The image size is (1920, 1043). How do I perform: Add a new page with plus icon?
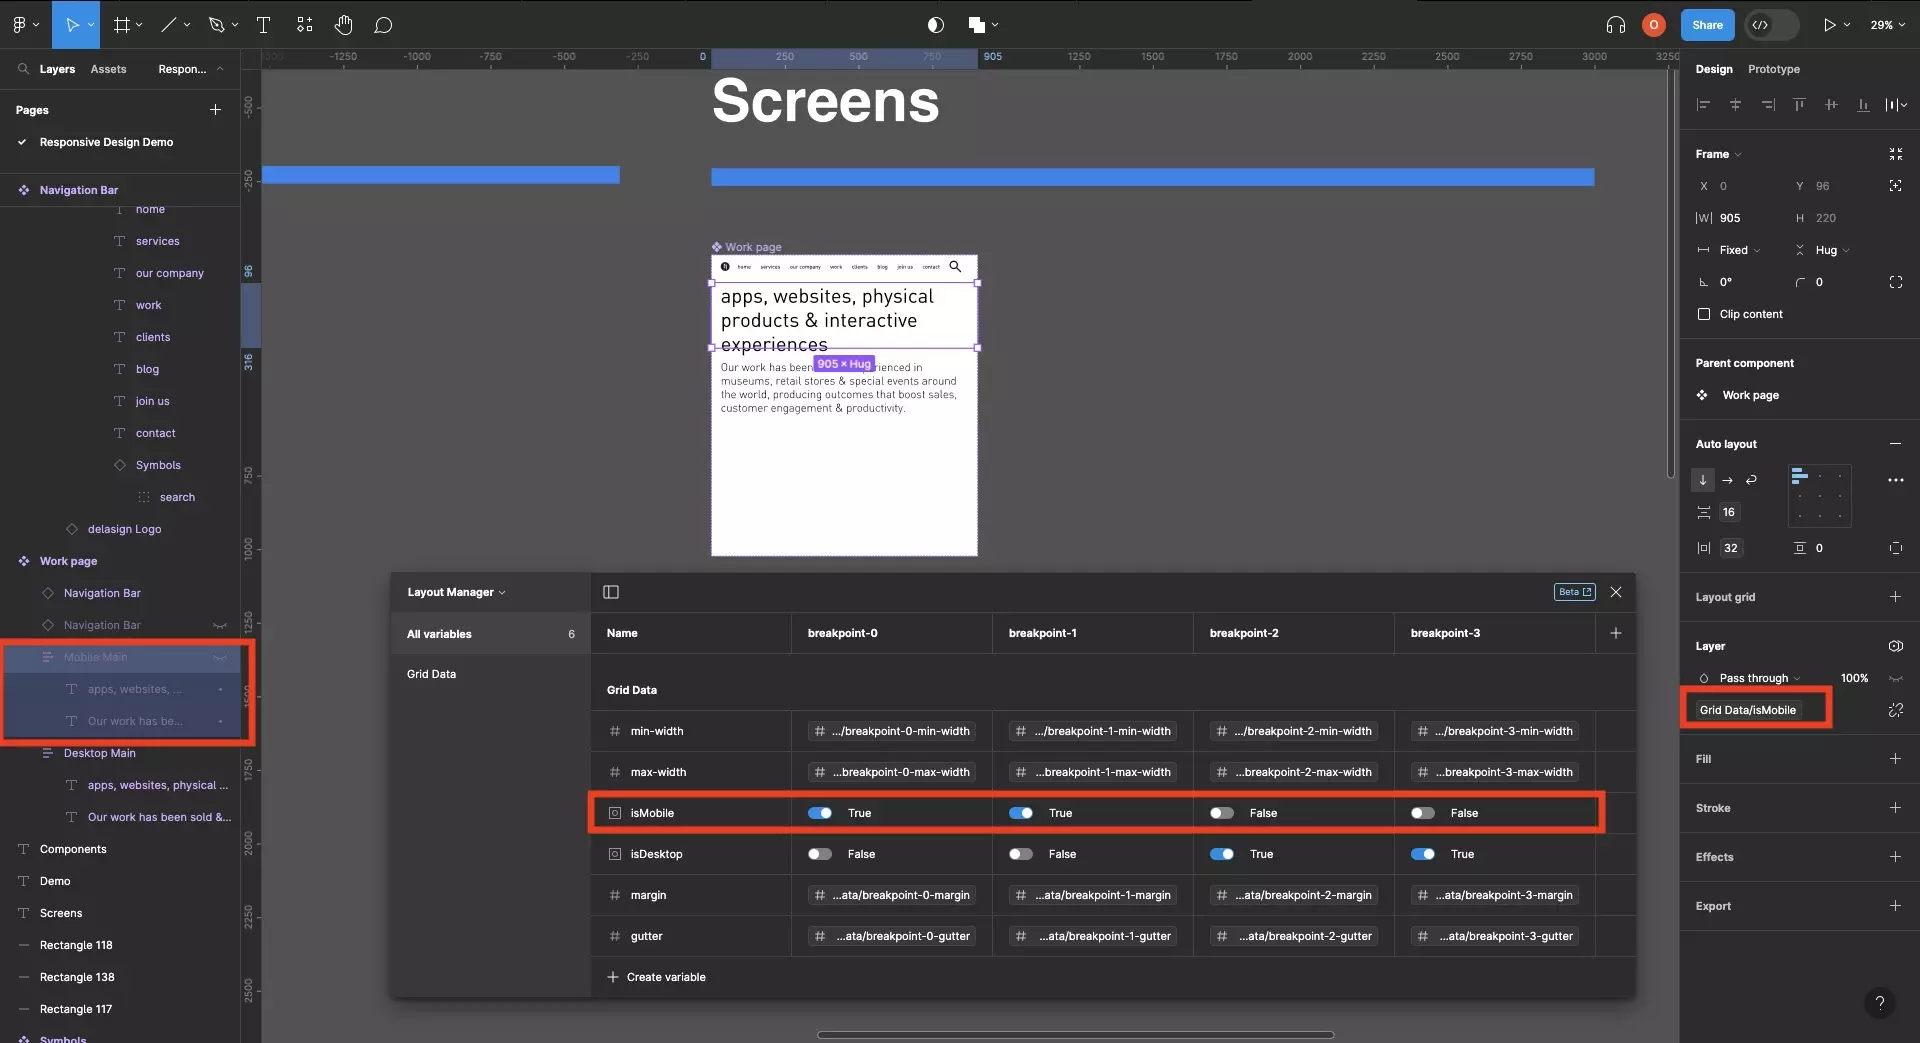215,109
